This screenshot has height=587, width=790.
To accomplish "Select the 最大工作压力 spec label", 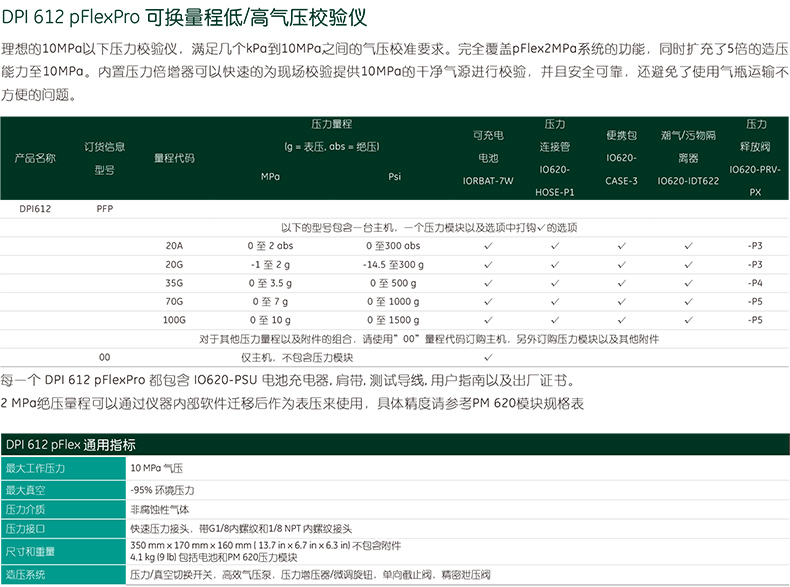I will [x=36, y=467].
